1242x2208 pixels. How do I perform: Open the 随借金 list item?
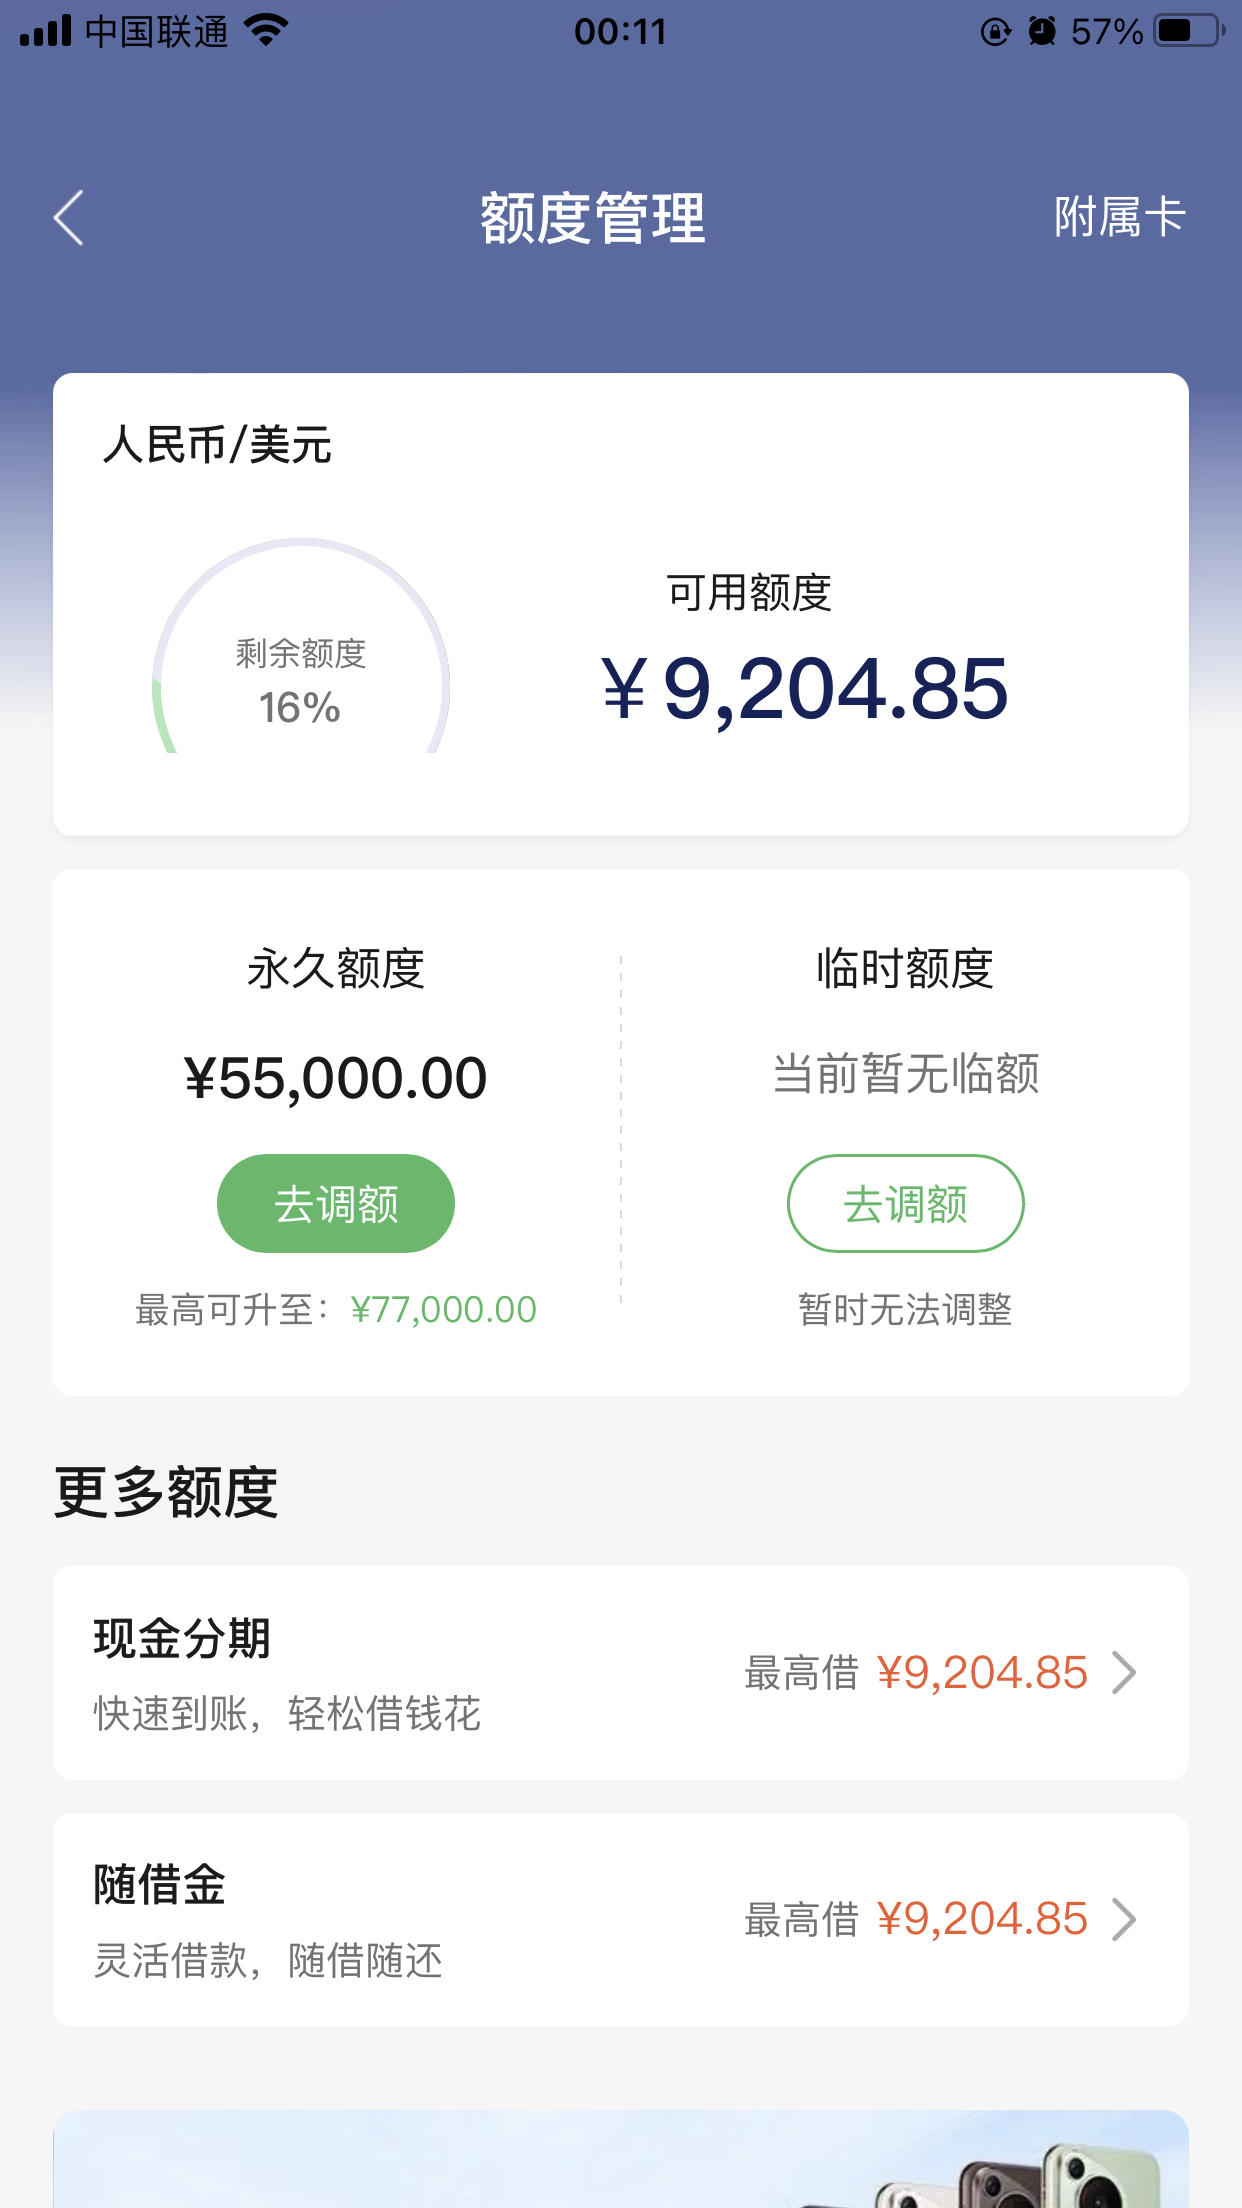click(621, 1919)
